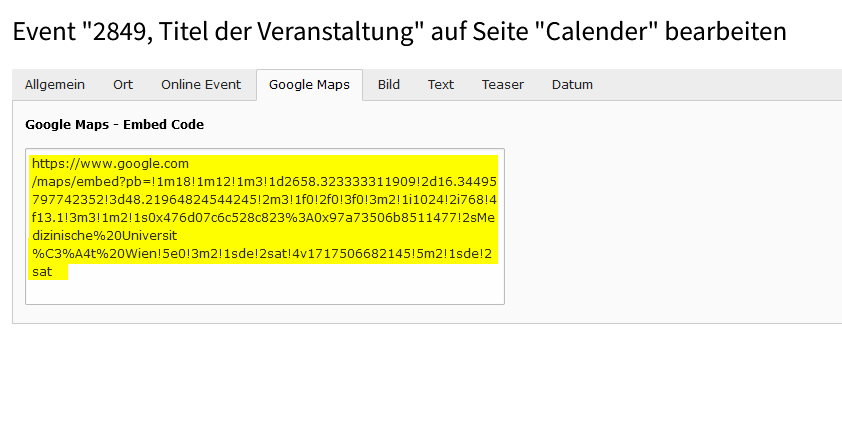
Task: Click the page heading 'Event 2849' title
Action: pos(399,31)
